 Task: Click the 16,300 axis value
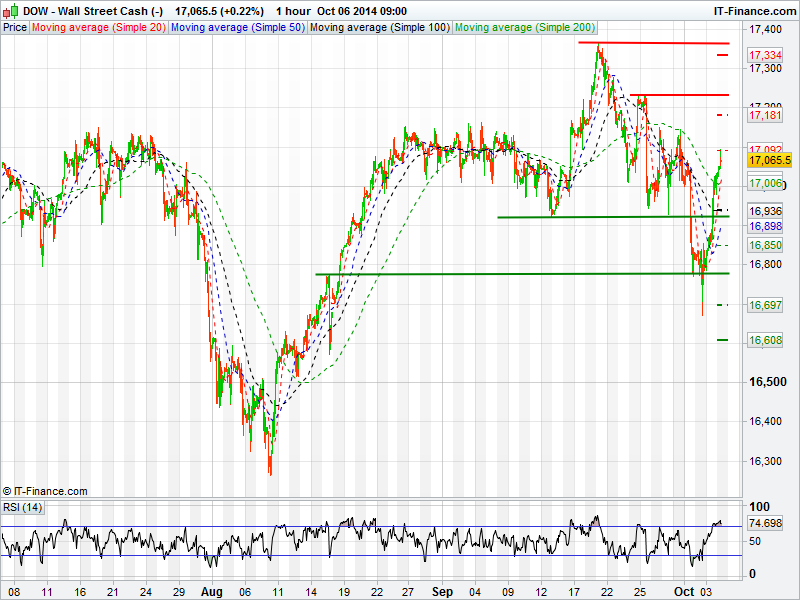pyautogui.click(x=765, y=461)
